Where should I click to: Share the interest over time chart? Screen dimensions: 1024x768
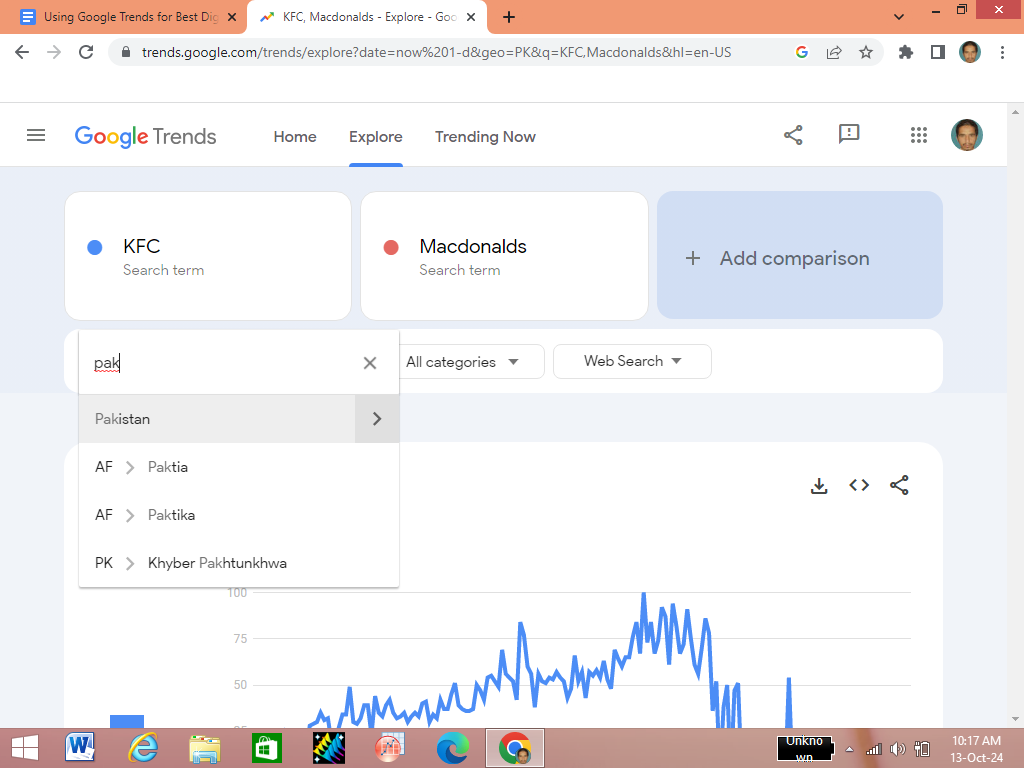[x=899, y=485]
